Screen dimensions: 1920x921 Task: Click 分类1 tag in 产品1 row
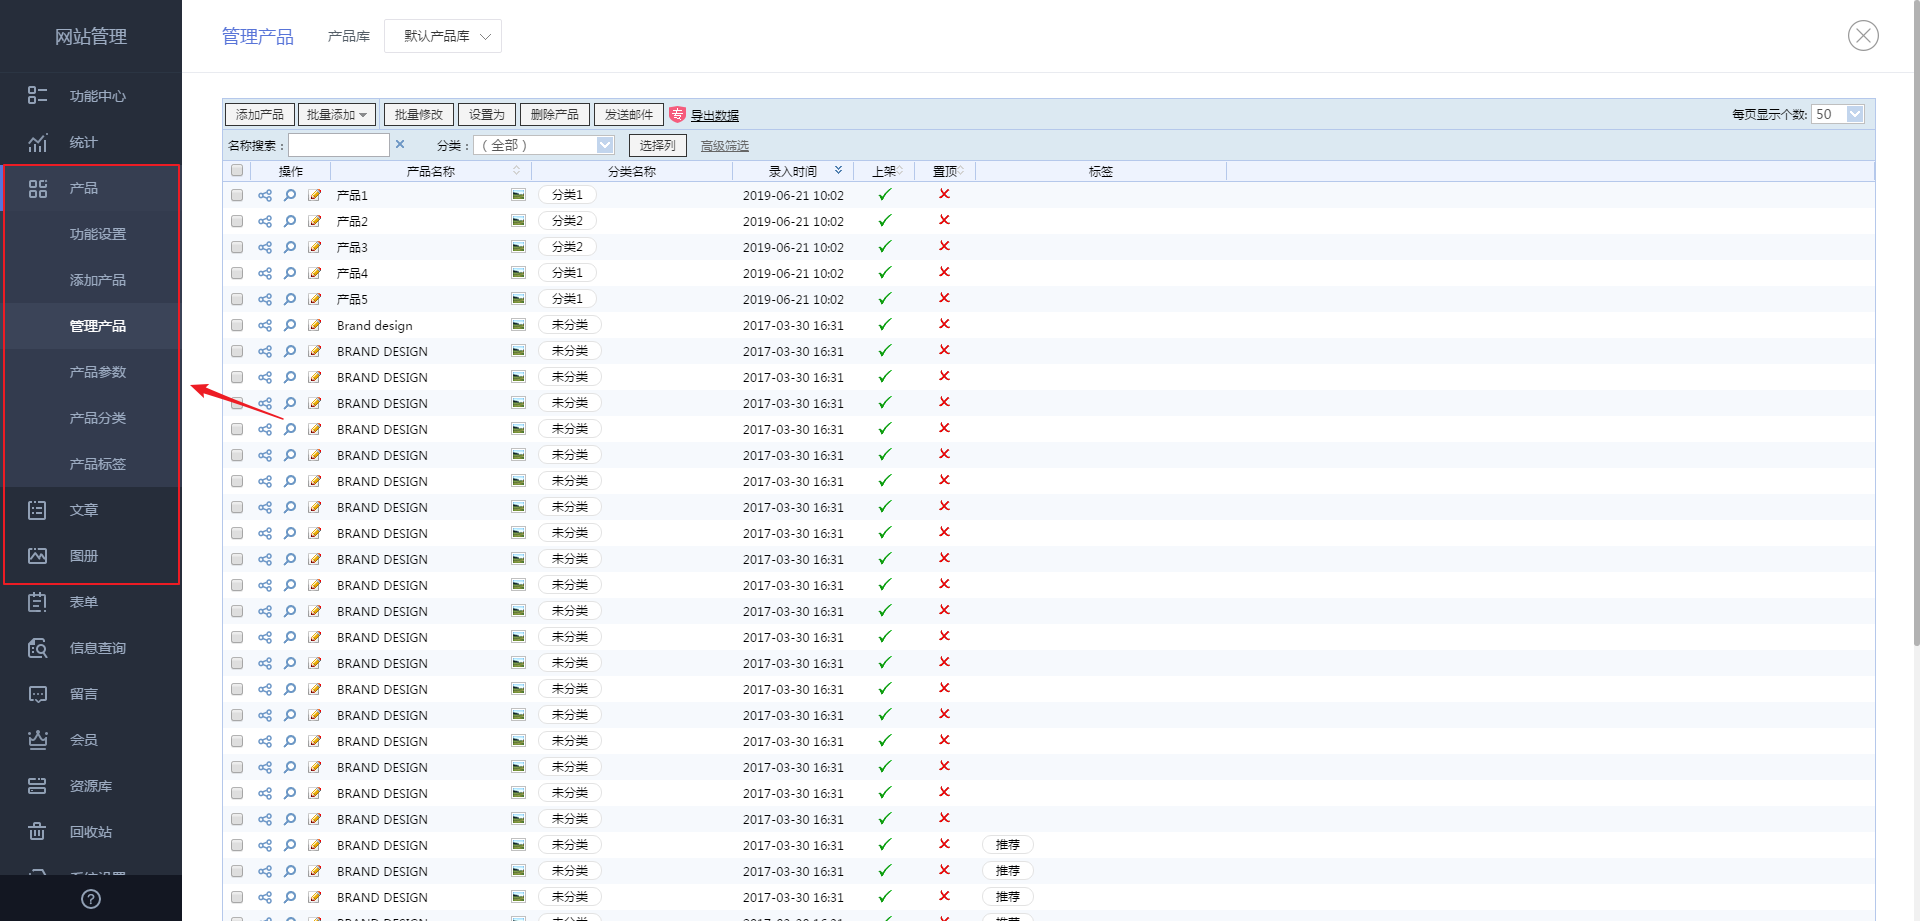click(x=567, y=195)
